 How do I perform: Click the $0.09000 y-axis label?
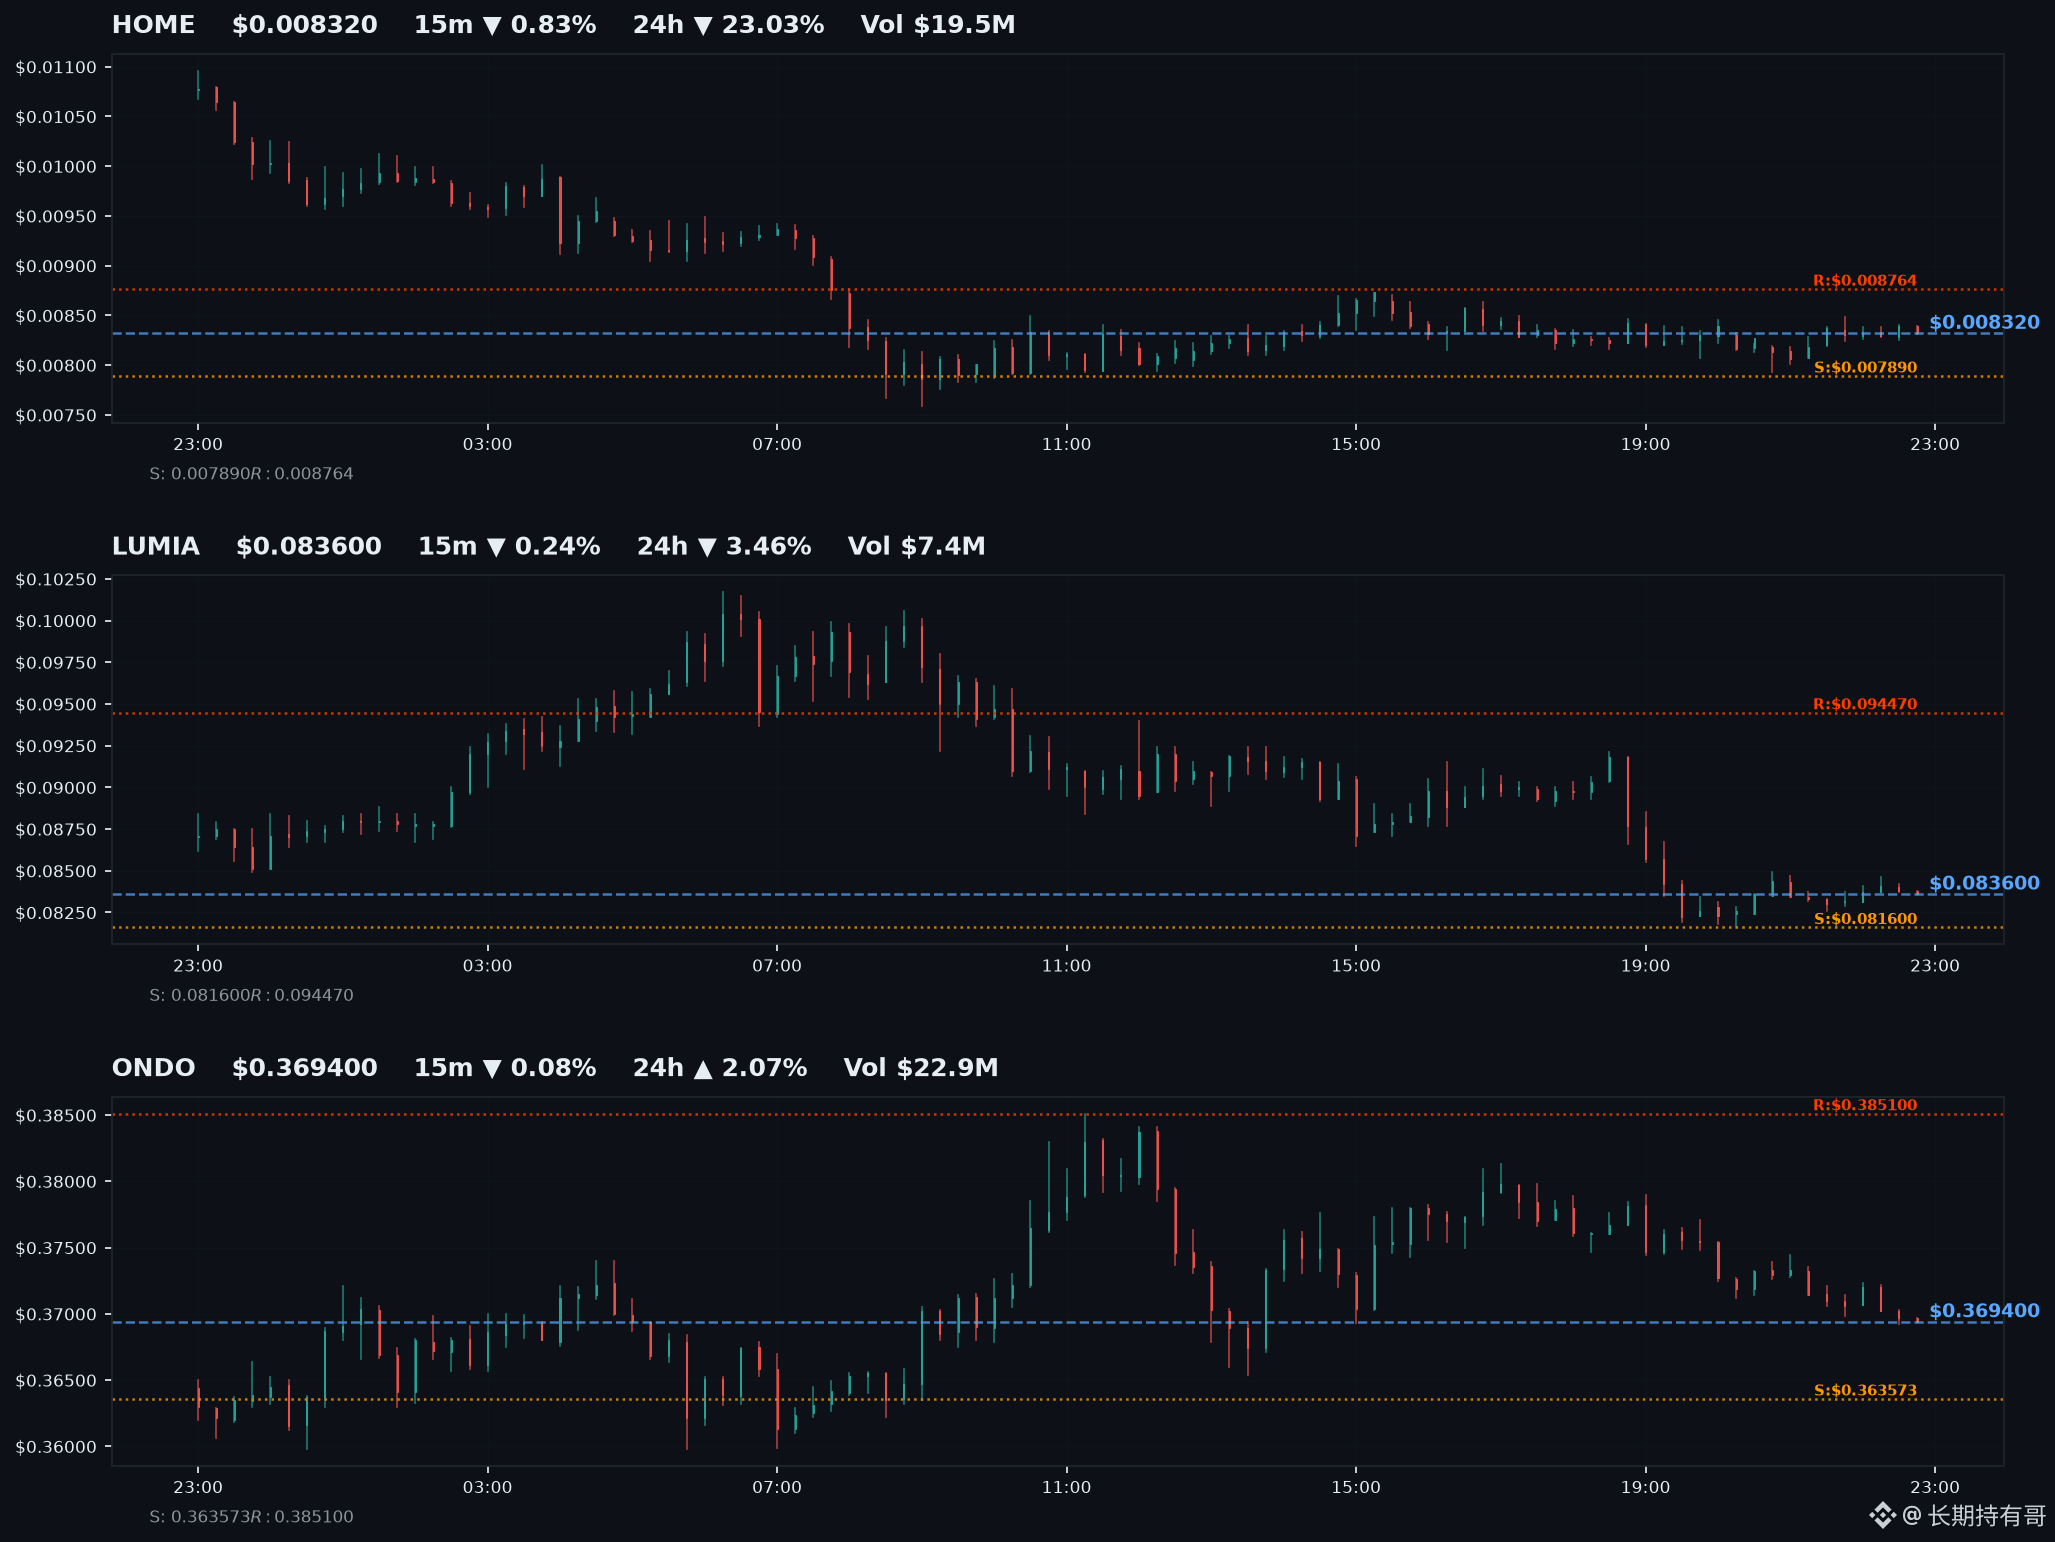56,788
